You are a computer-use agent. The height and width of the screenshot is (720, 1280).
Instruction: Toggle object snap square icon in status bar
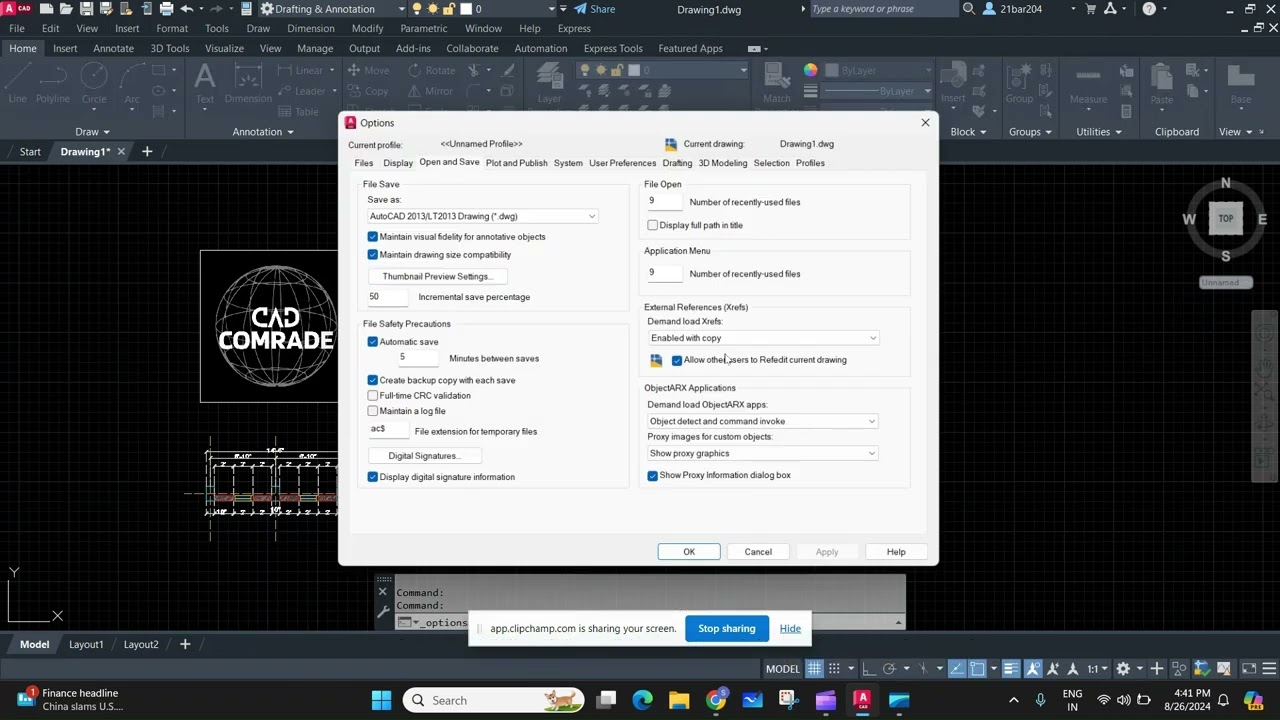coord(977,669)
